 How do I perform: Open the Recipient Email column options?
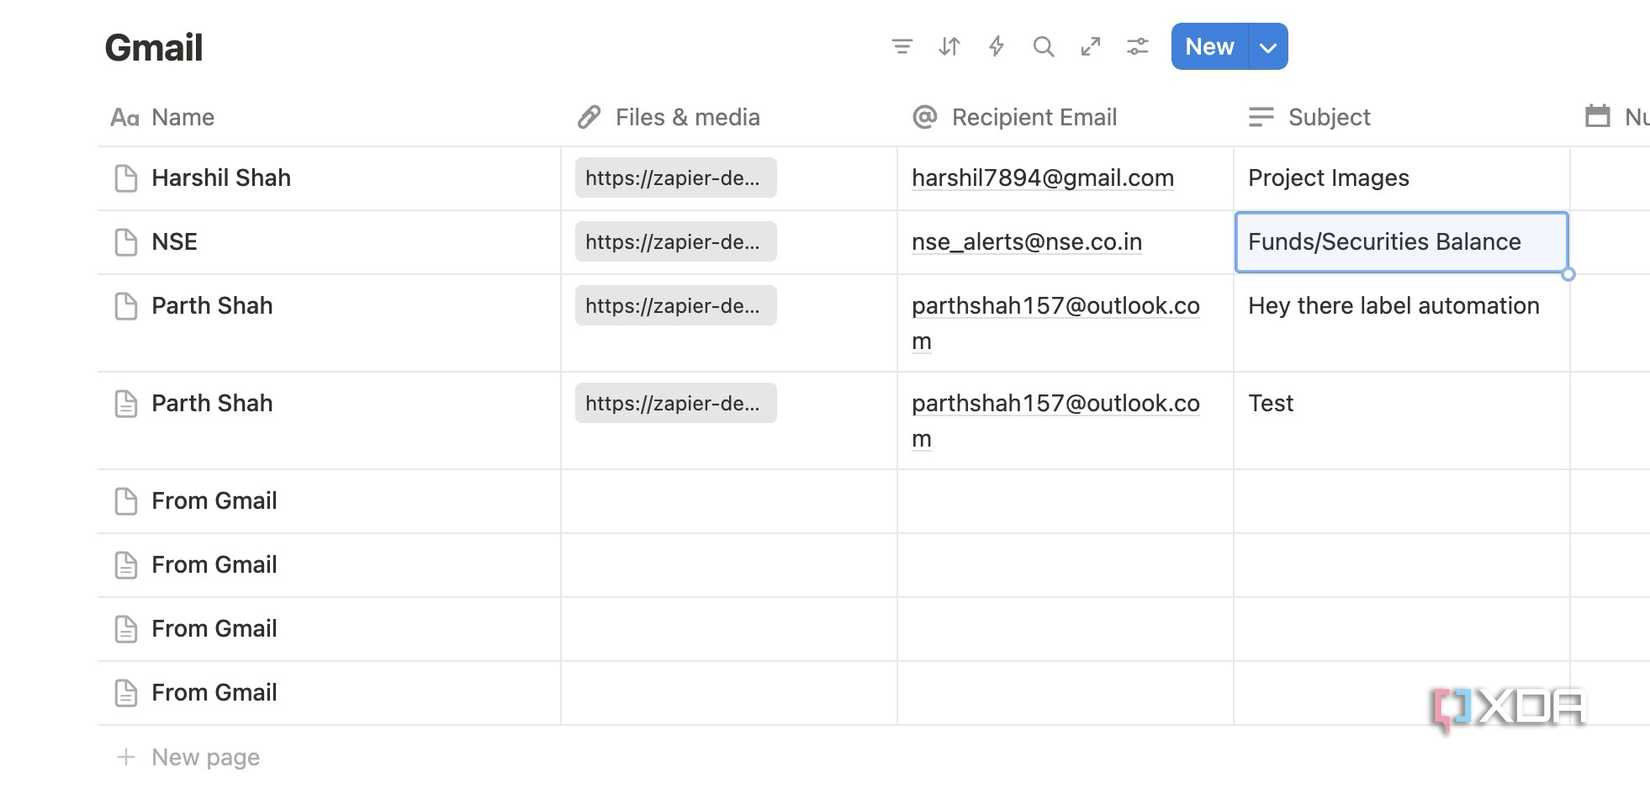[1035, 117]
